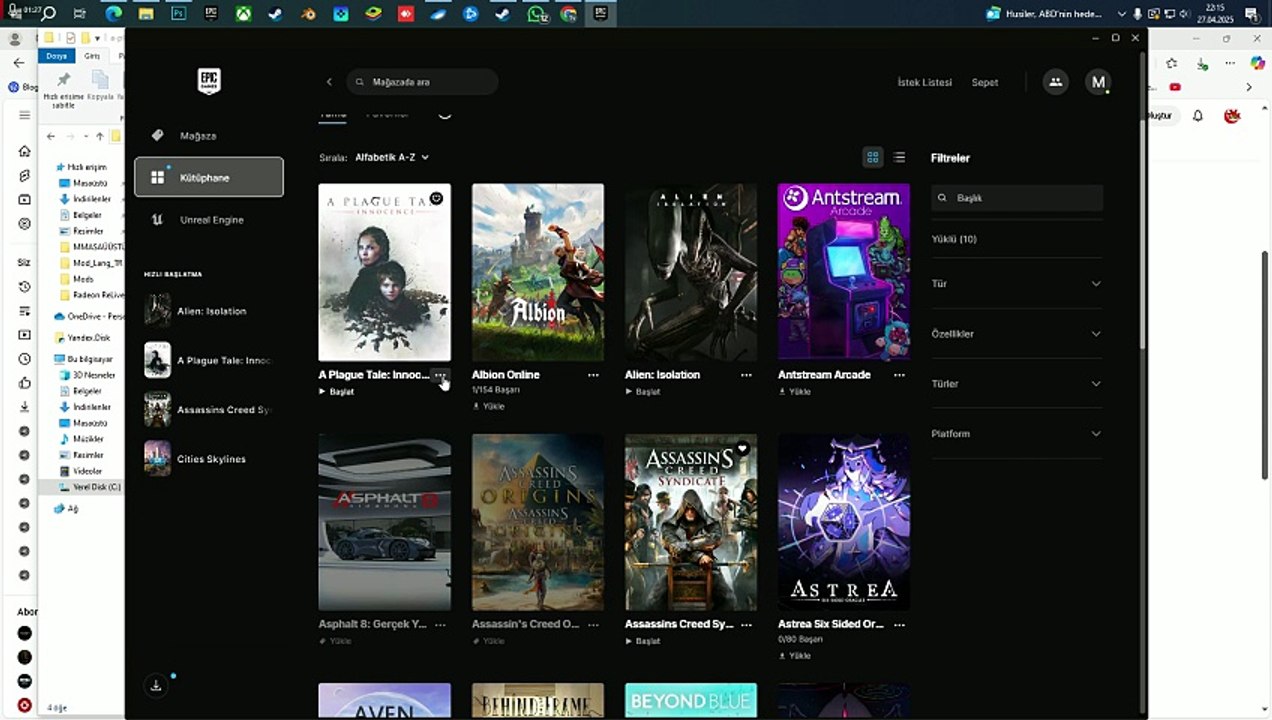
Task: Open three-dot menu for Antstream Arcade
Action: click(x=899, y=375)
